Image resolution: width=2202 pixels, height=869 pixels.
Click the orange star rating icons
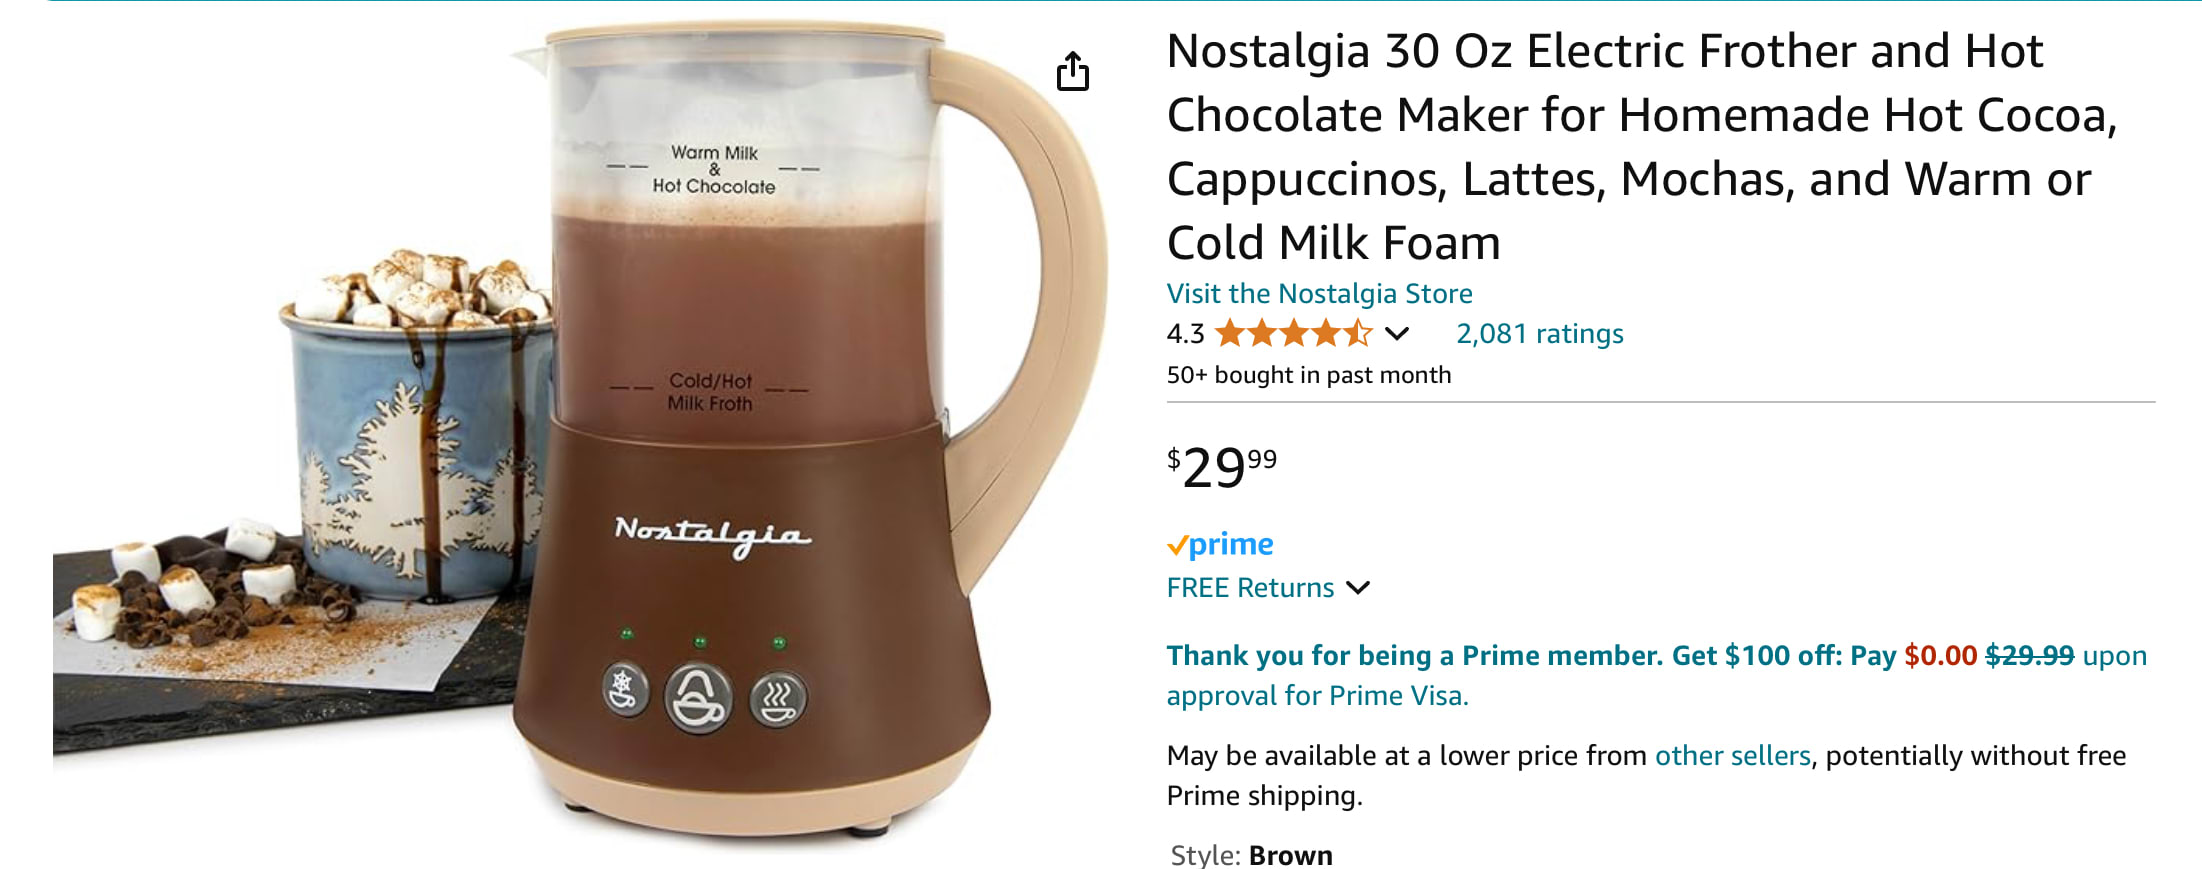(1292, 333)
